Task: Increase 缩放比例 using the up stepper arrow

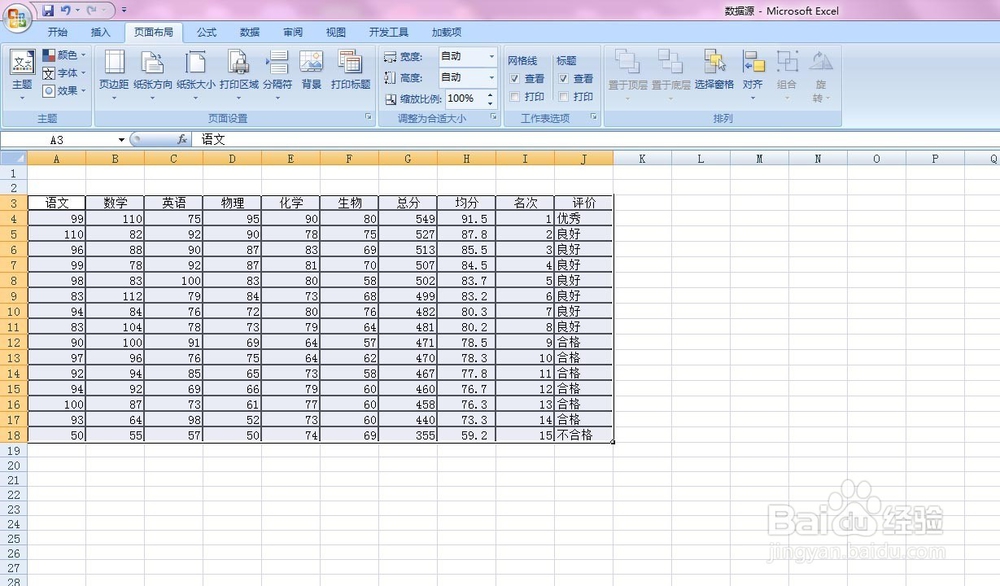Action: 490,94
